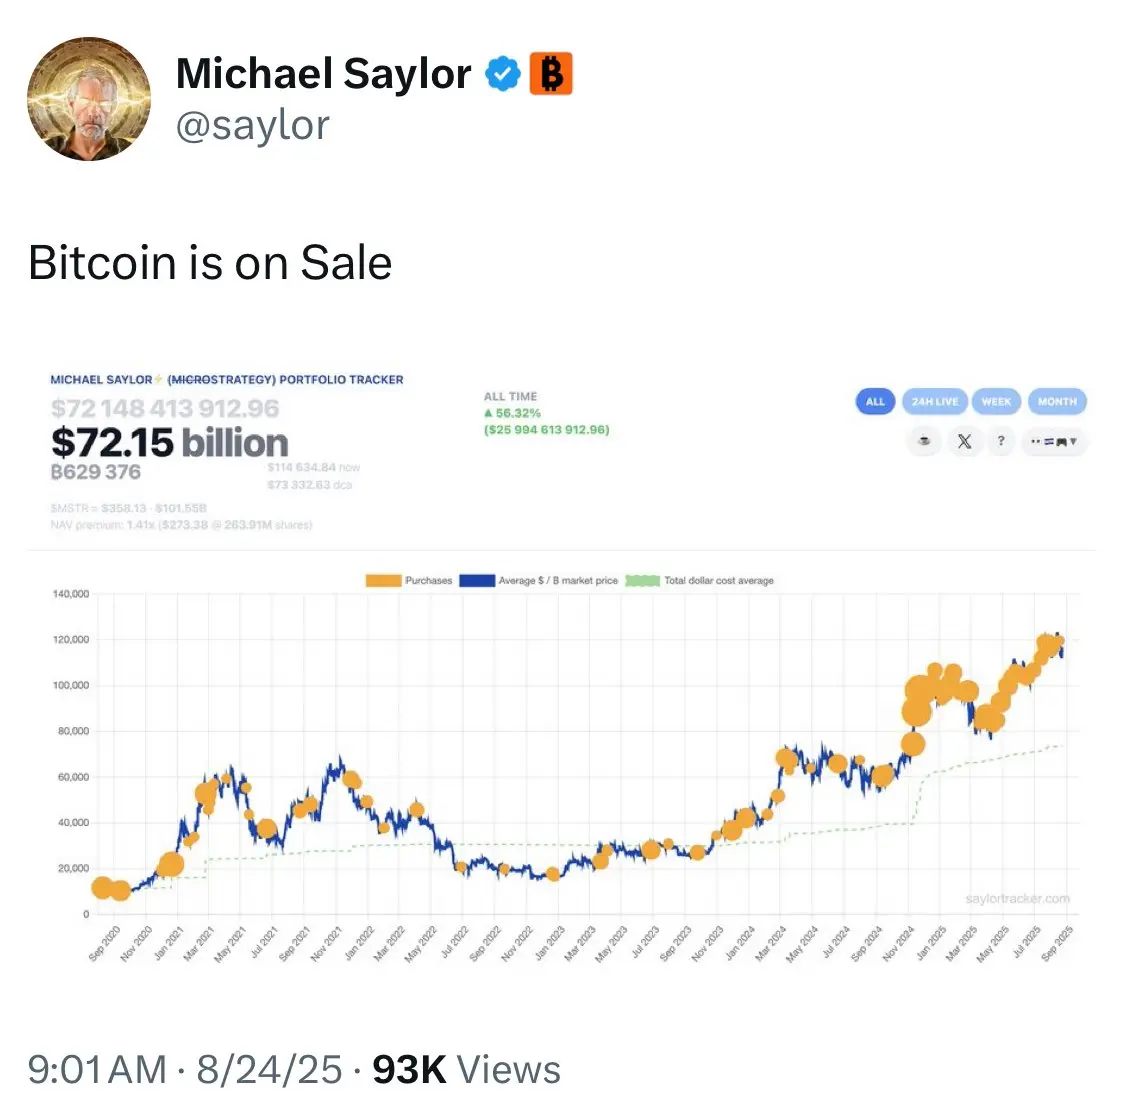Click the $72.15 billion portfolio value

169,443
